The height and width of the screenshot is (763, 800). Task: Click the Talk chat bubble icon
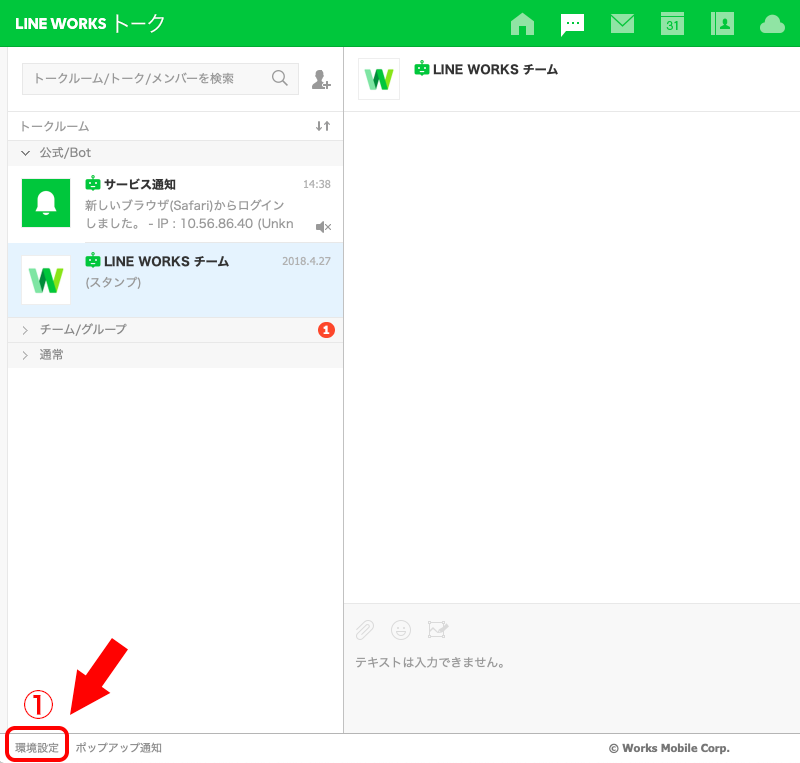(572, 24)
